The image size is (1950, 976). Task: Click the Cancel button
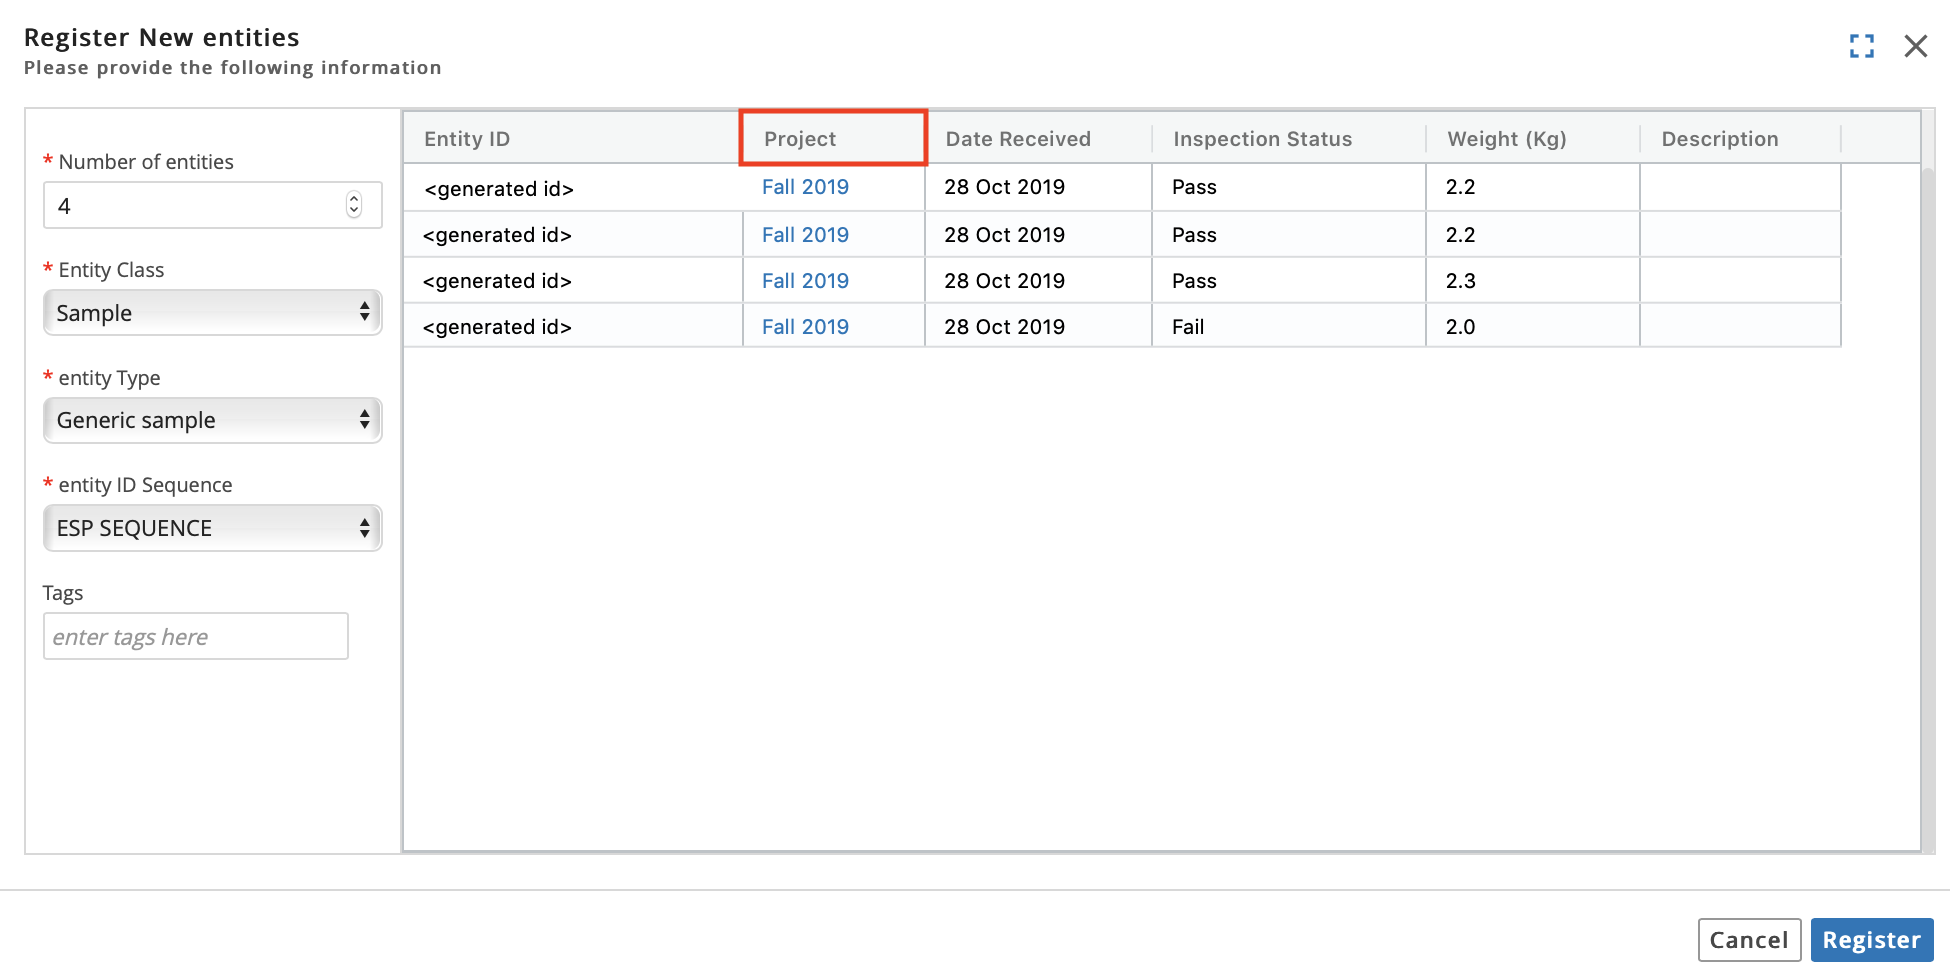point(1749,940)
